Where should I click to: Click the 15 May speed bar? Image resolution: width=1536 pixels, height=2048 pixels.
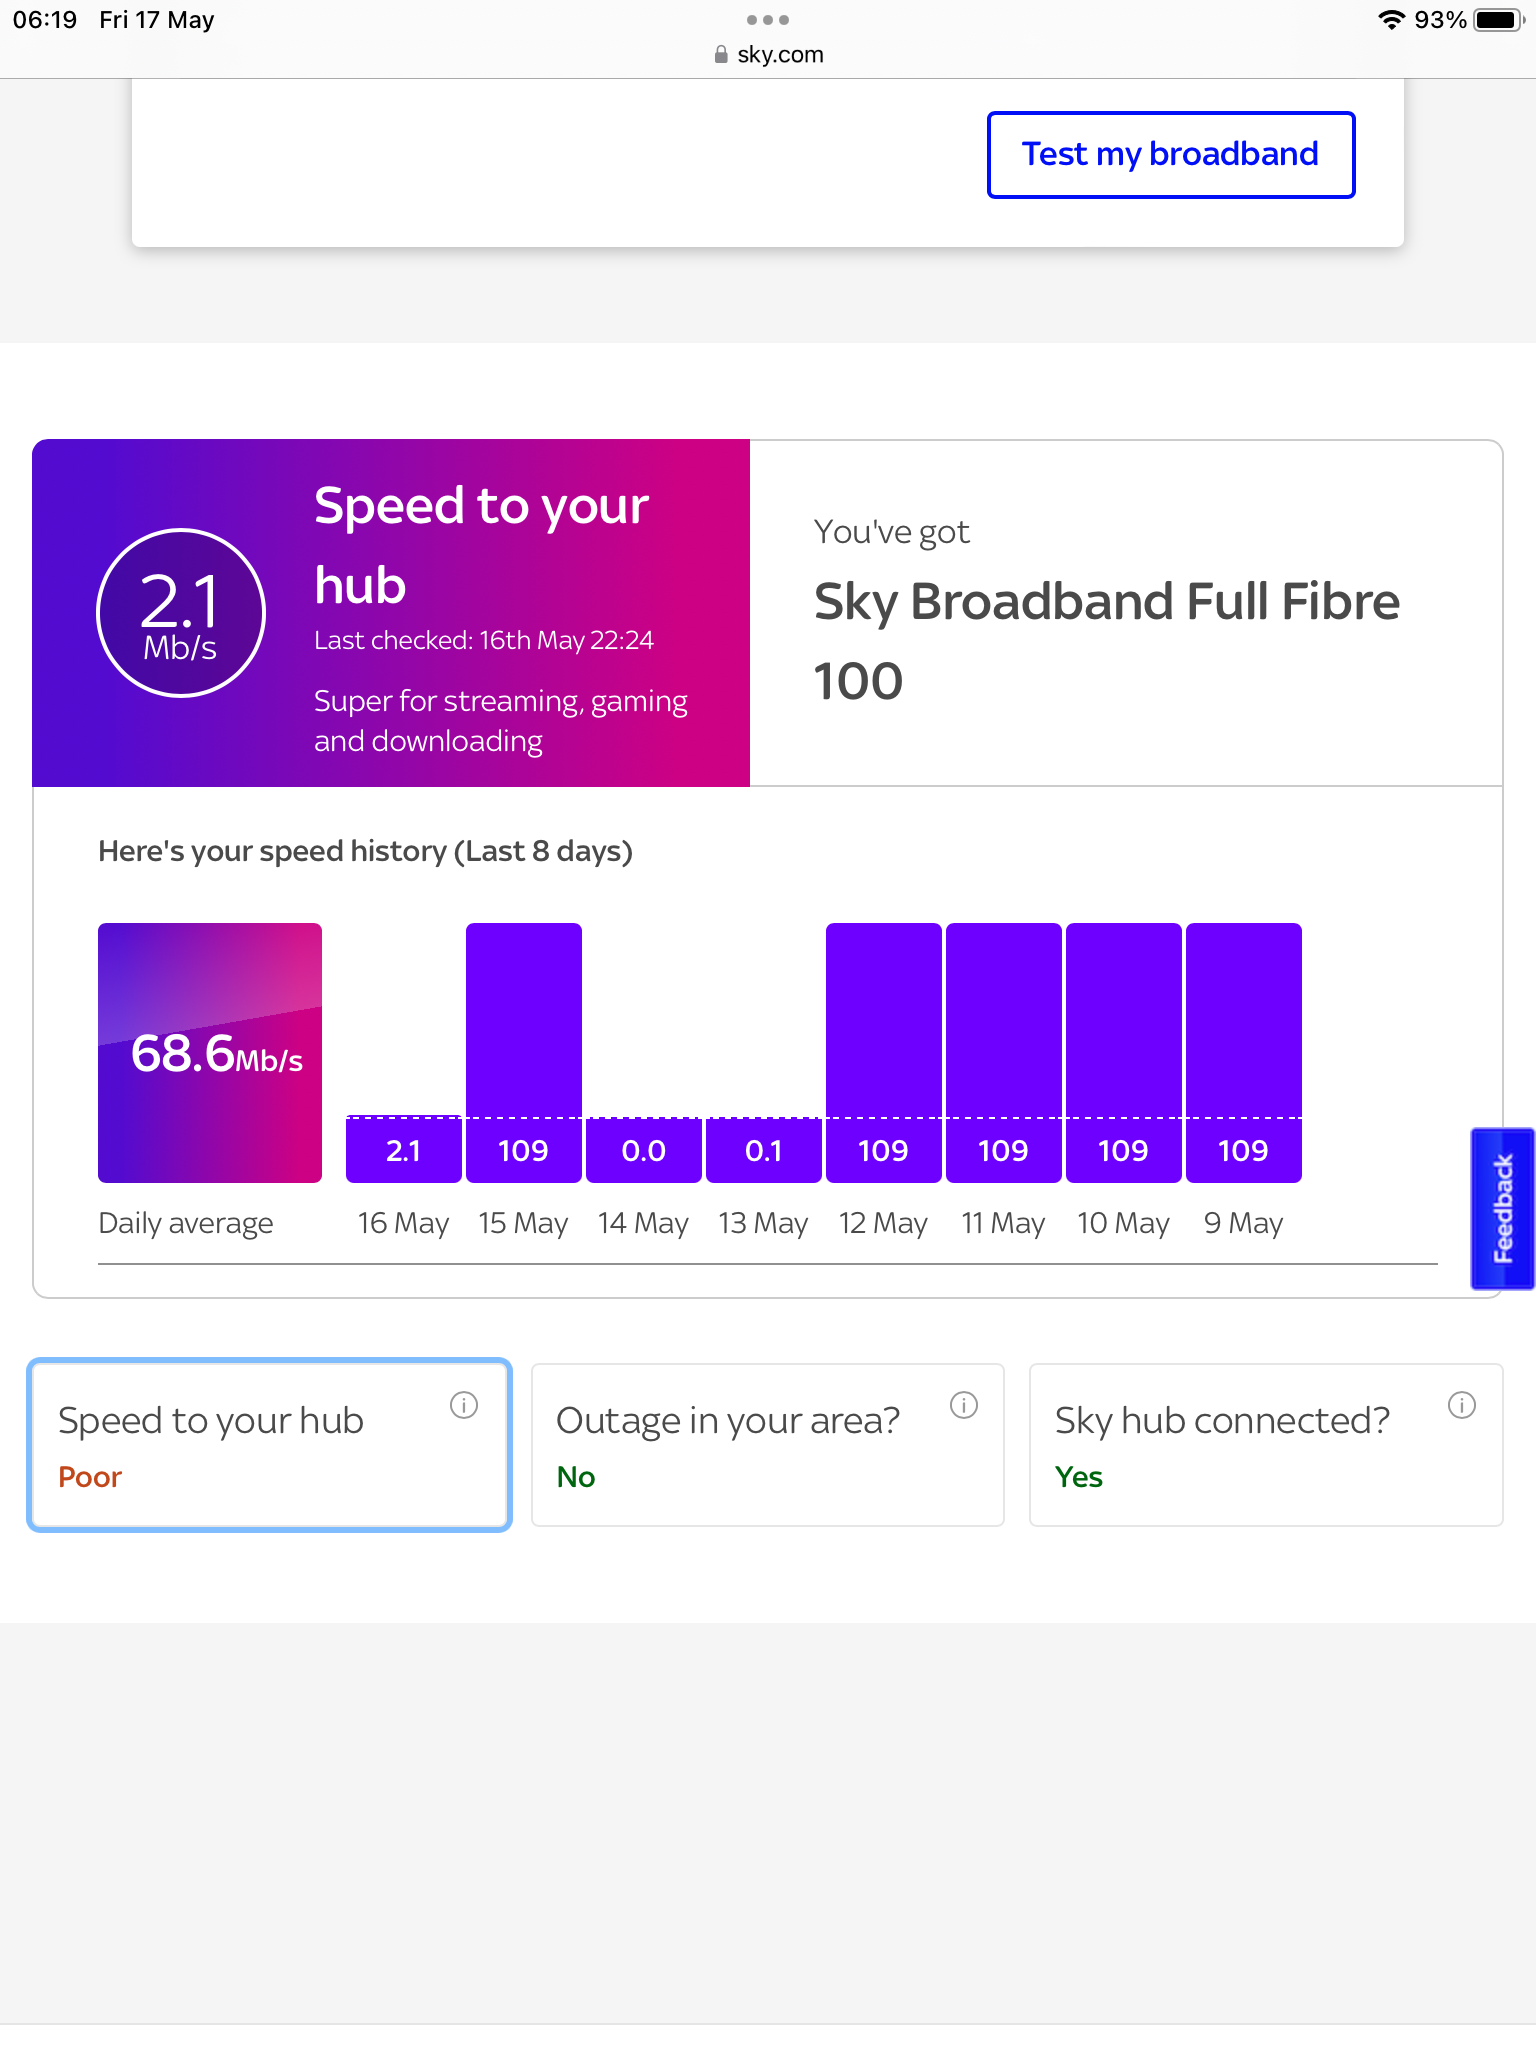coord(523,1050)
